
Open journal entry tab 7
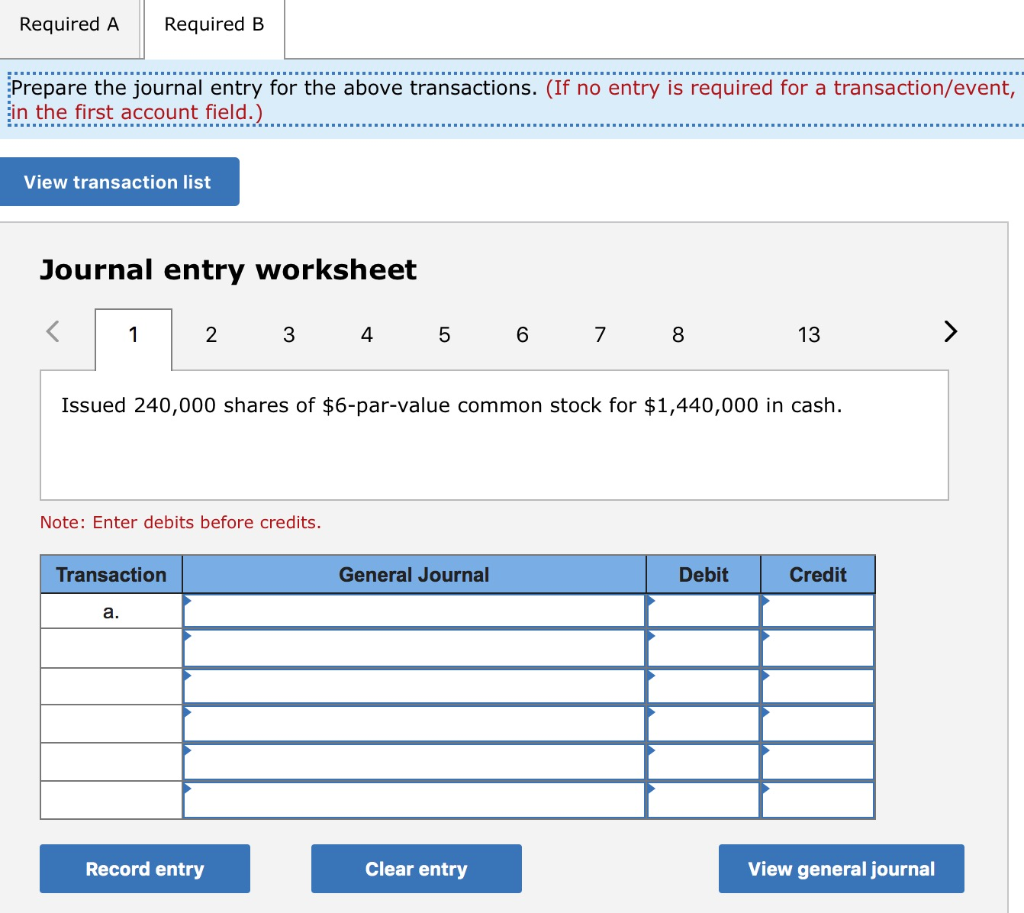(x=600, y=335)
